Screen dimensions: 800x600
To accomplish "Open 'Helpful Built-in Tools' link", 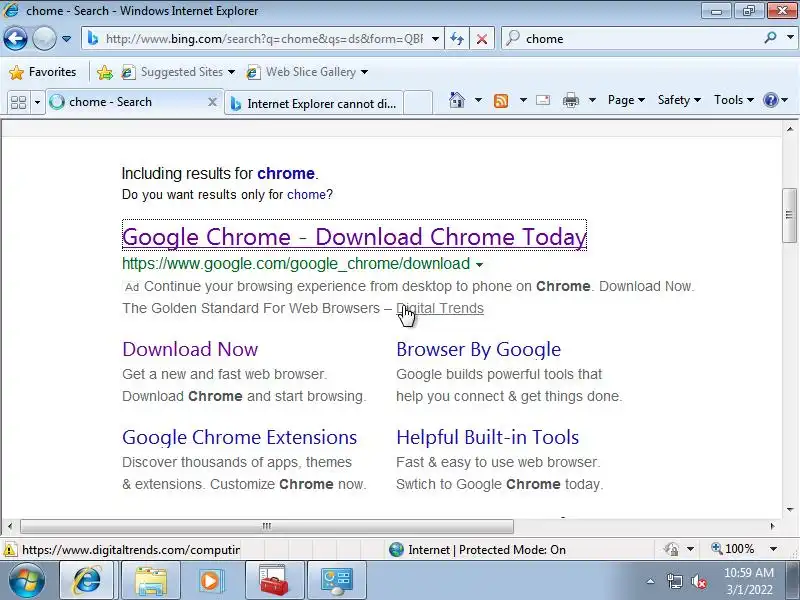I will [x=488, y=438].
